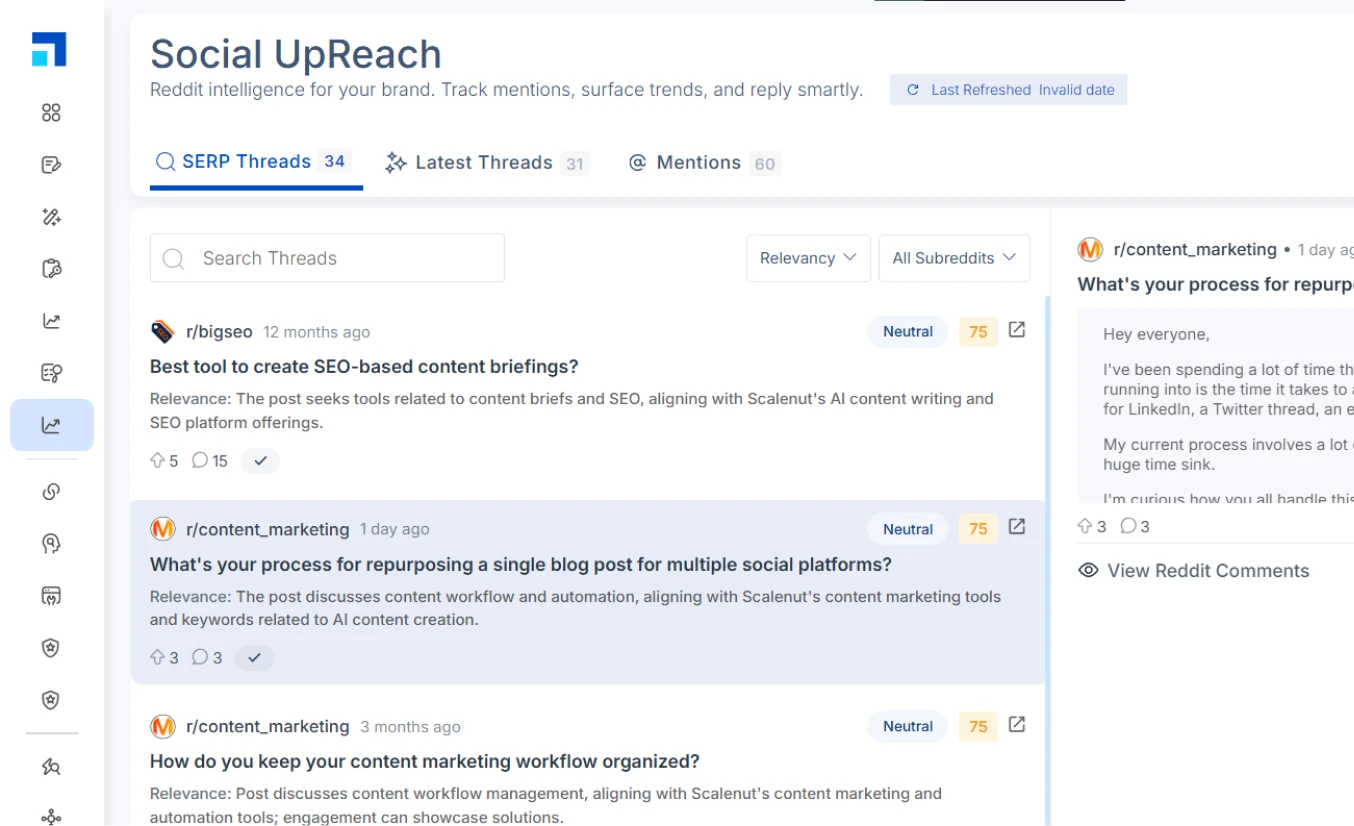Open the dashboard grid icon in sidebar
This screenshot has width=1354, height=826.
coord(51,113)
